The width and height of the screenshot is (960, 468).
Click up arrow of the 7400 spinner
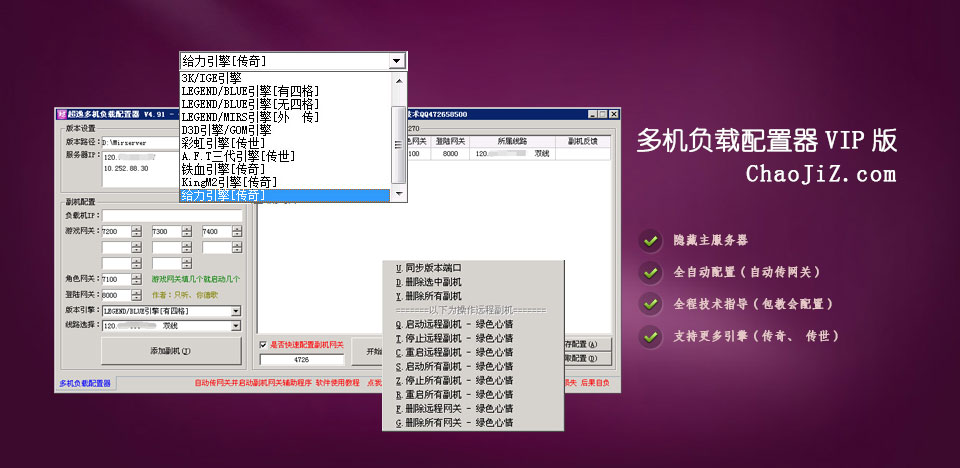[237, 229]
